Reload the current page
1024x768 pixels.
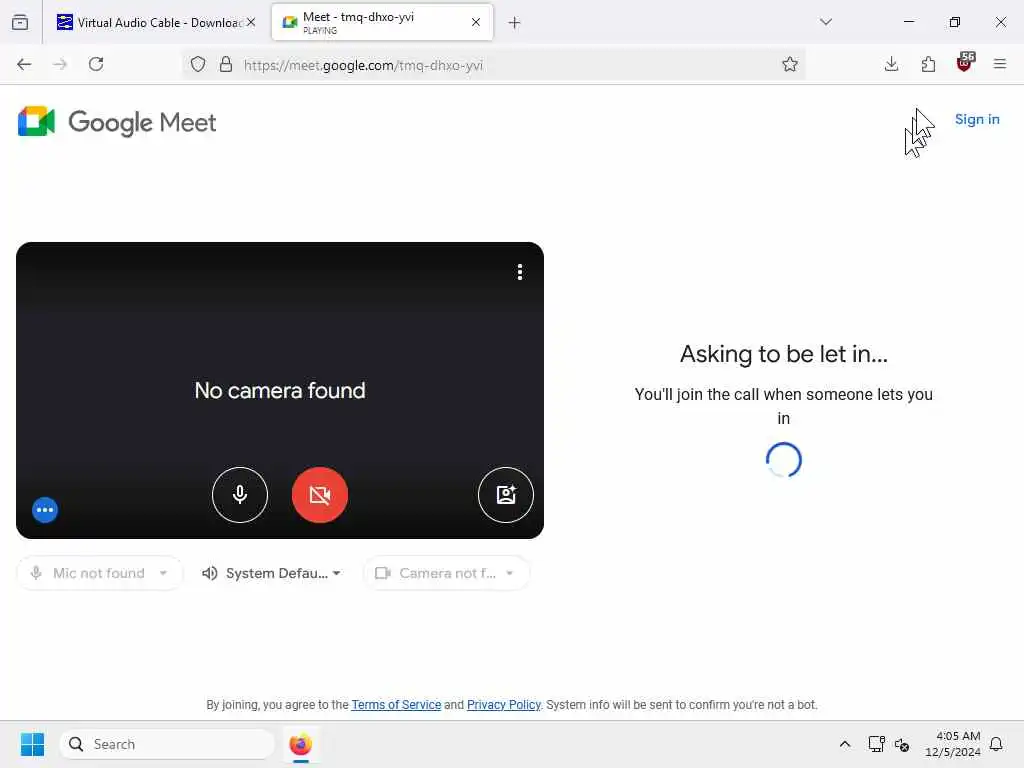96,64
